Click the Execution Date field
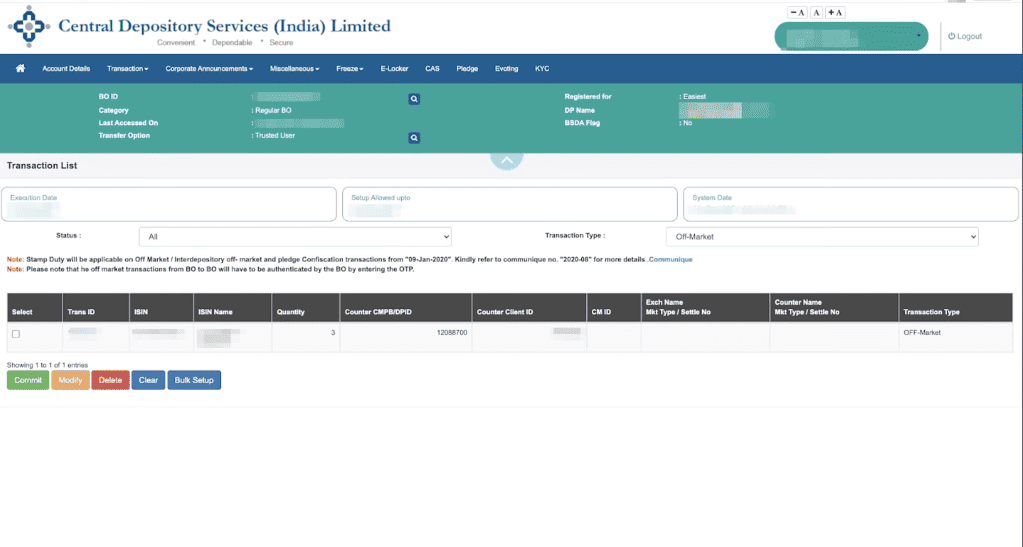The width and height of the screenshot is (1023, 547). click(x=168, y=204)
